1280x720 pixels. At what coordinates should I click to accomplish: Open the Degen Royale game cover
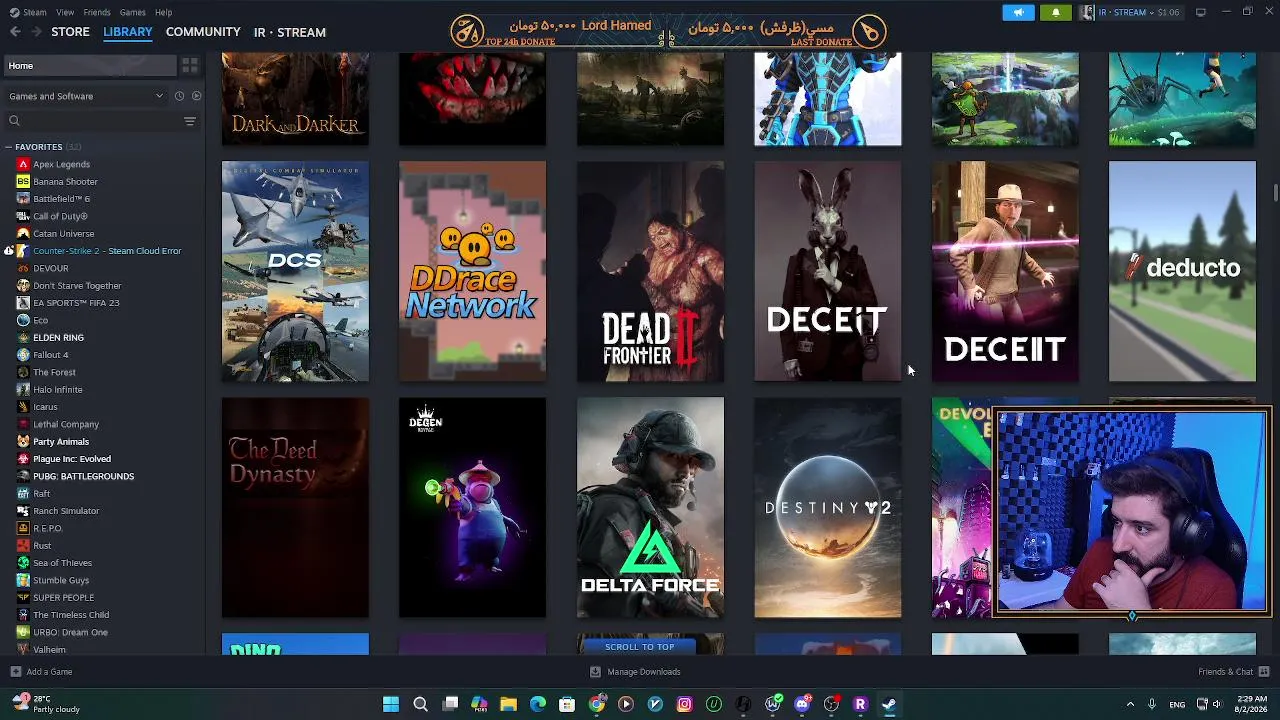tap(473, 508)
